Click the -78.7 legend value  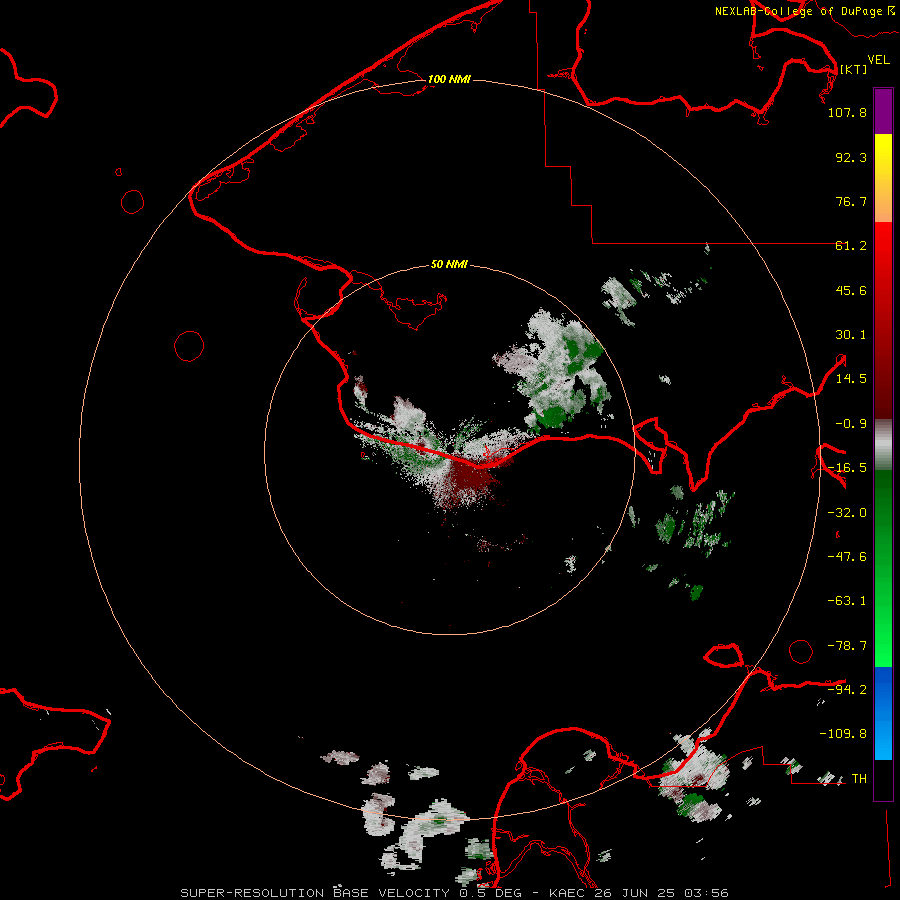pos(847,646)
